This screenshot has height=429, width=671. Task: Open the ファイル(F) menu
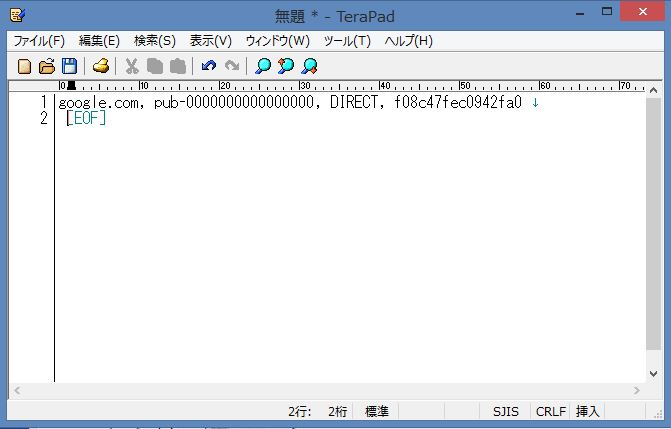pos(39,41)
